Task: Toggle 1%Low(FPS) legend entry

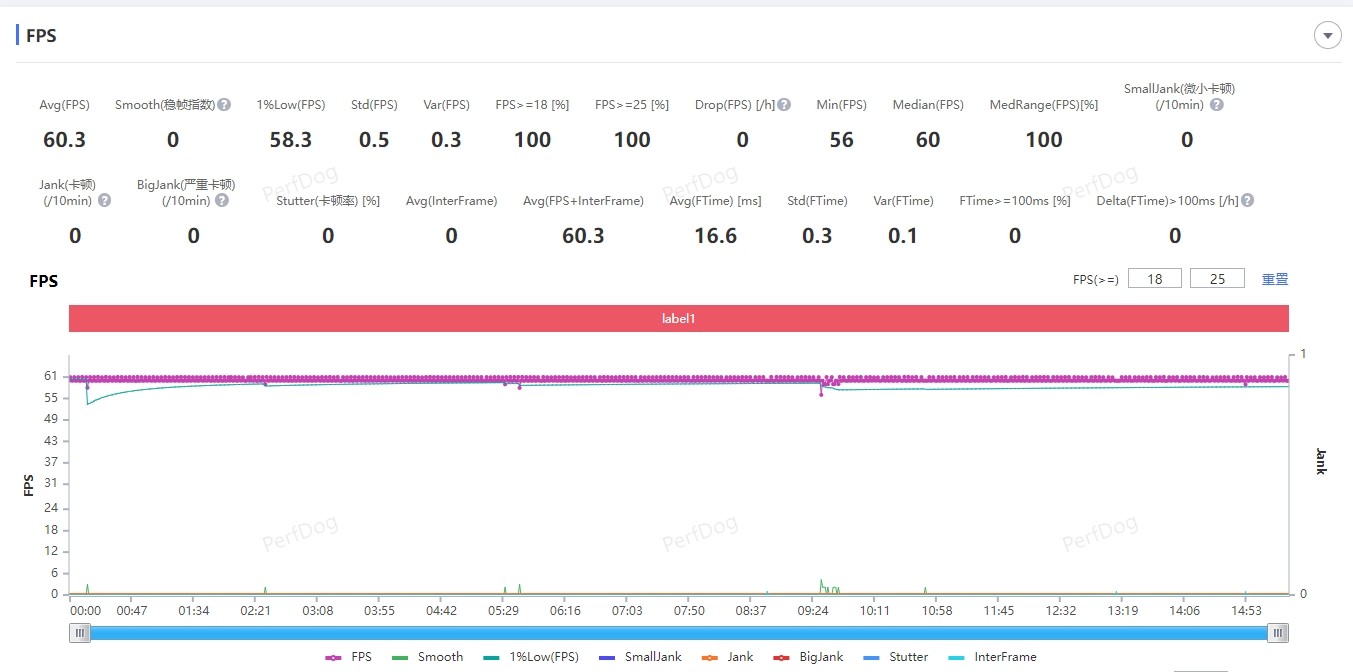Action: click(x=530, y=657)
